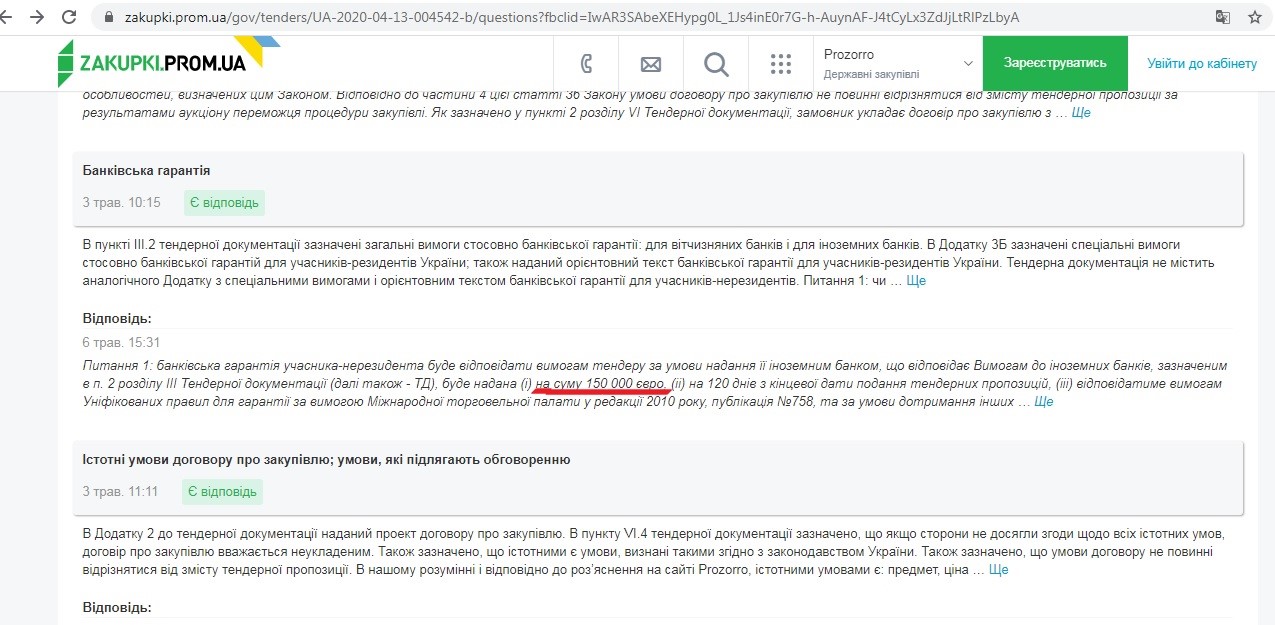
Task: Open the apps grid icon
Action: pyautogui.click(x=781, y=64)
